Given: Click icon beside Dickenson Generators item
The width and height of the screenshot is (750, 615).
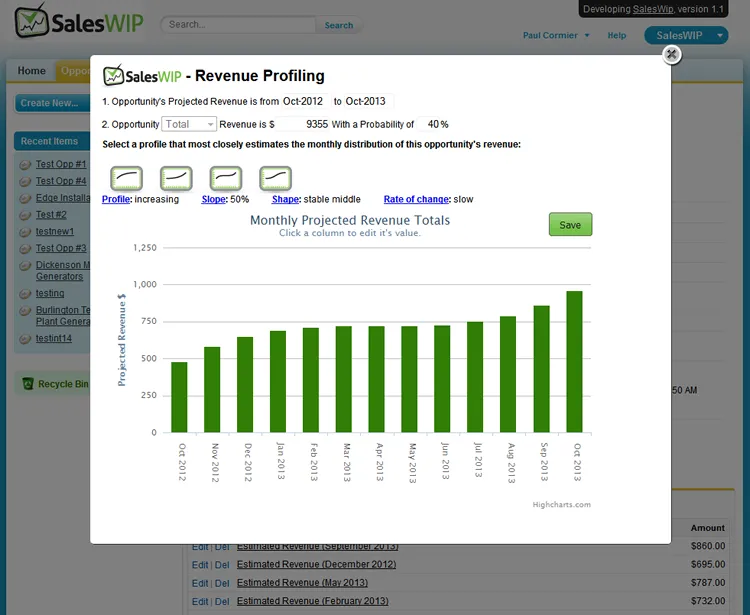Looking at the screenshot, I should coord(25,265).
